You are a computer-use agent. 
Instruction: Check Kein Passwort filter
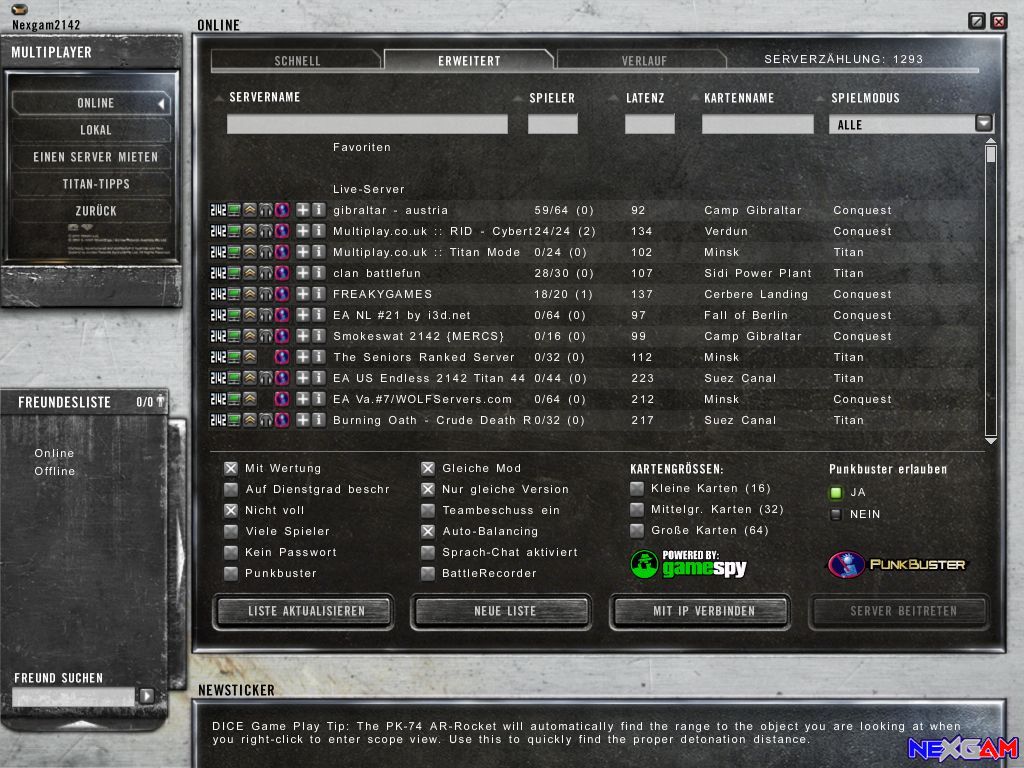click(231, 552)
